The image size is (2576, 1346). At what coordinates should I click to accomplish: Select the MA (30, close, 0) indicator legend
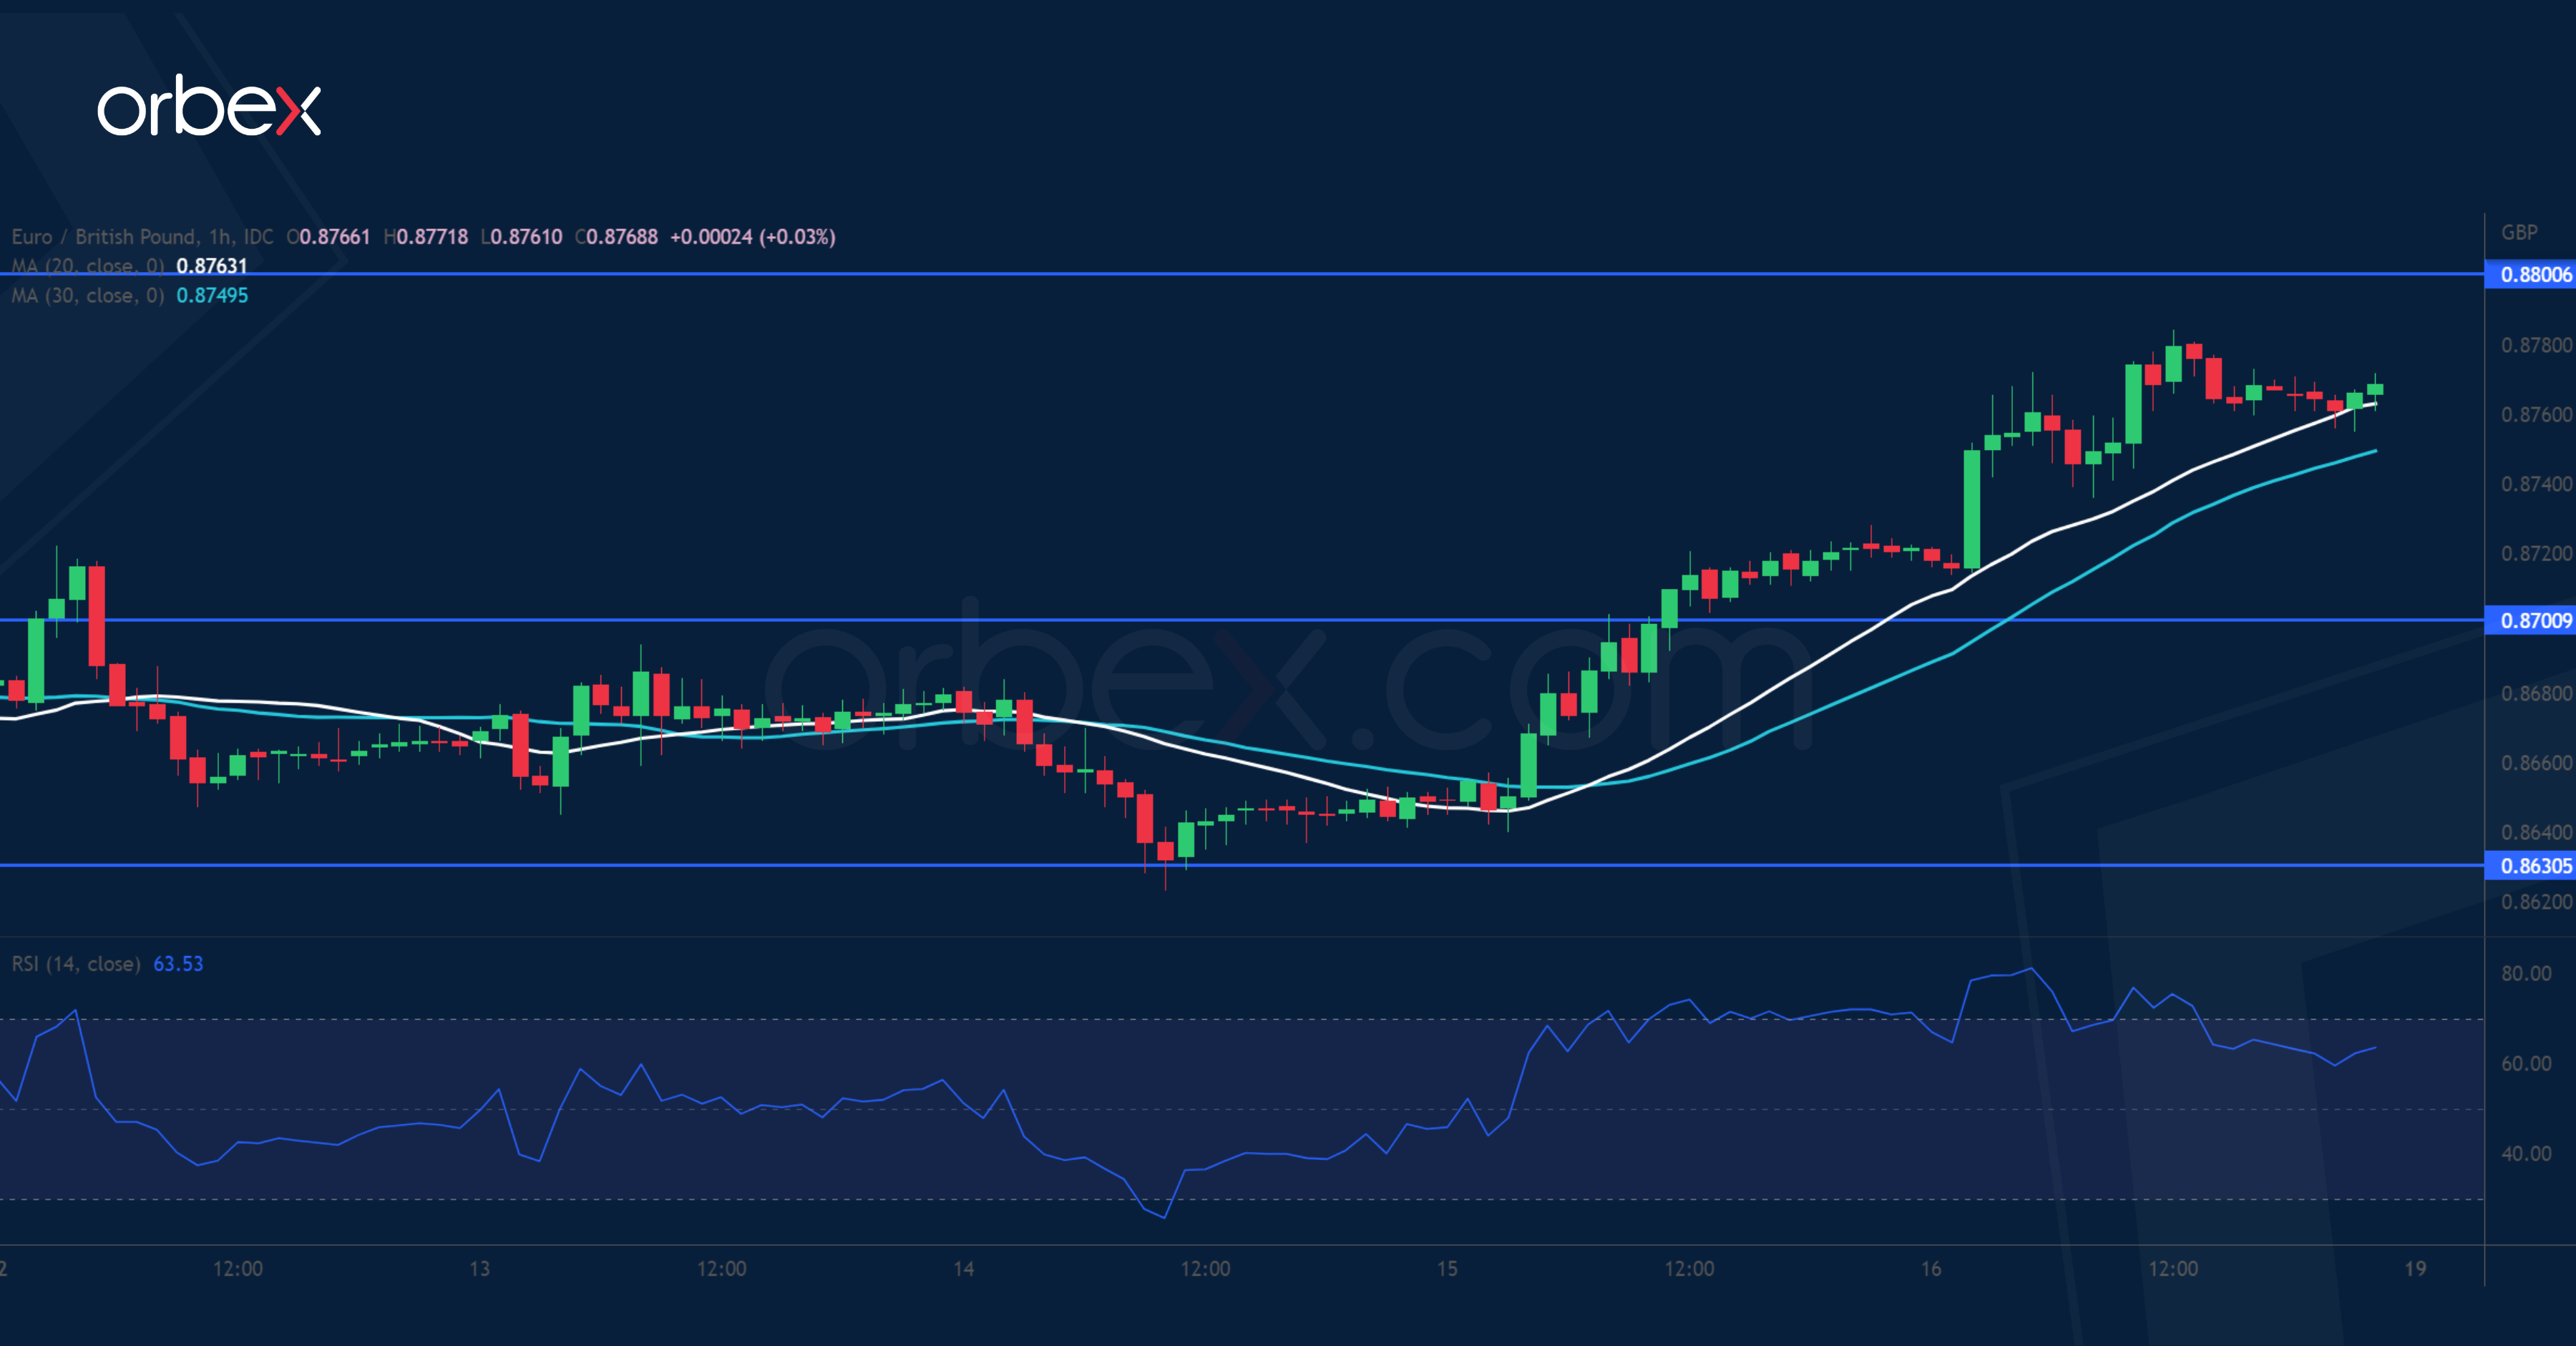click(88, 296)
